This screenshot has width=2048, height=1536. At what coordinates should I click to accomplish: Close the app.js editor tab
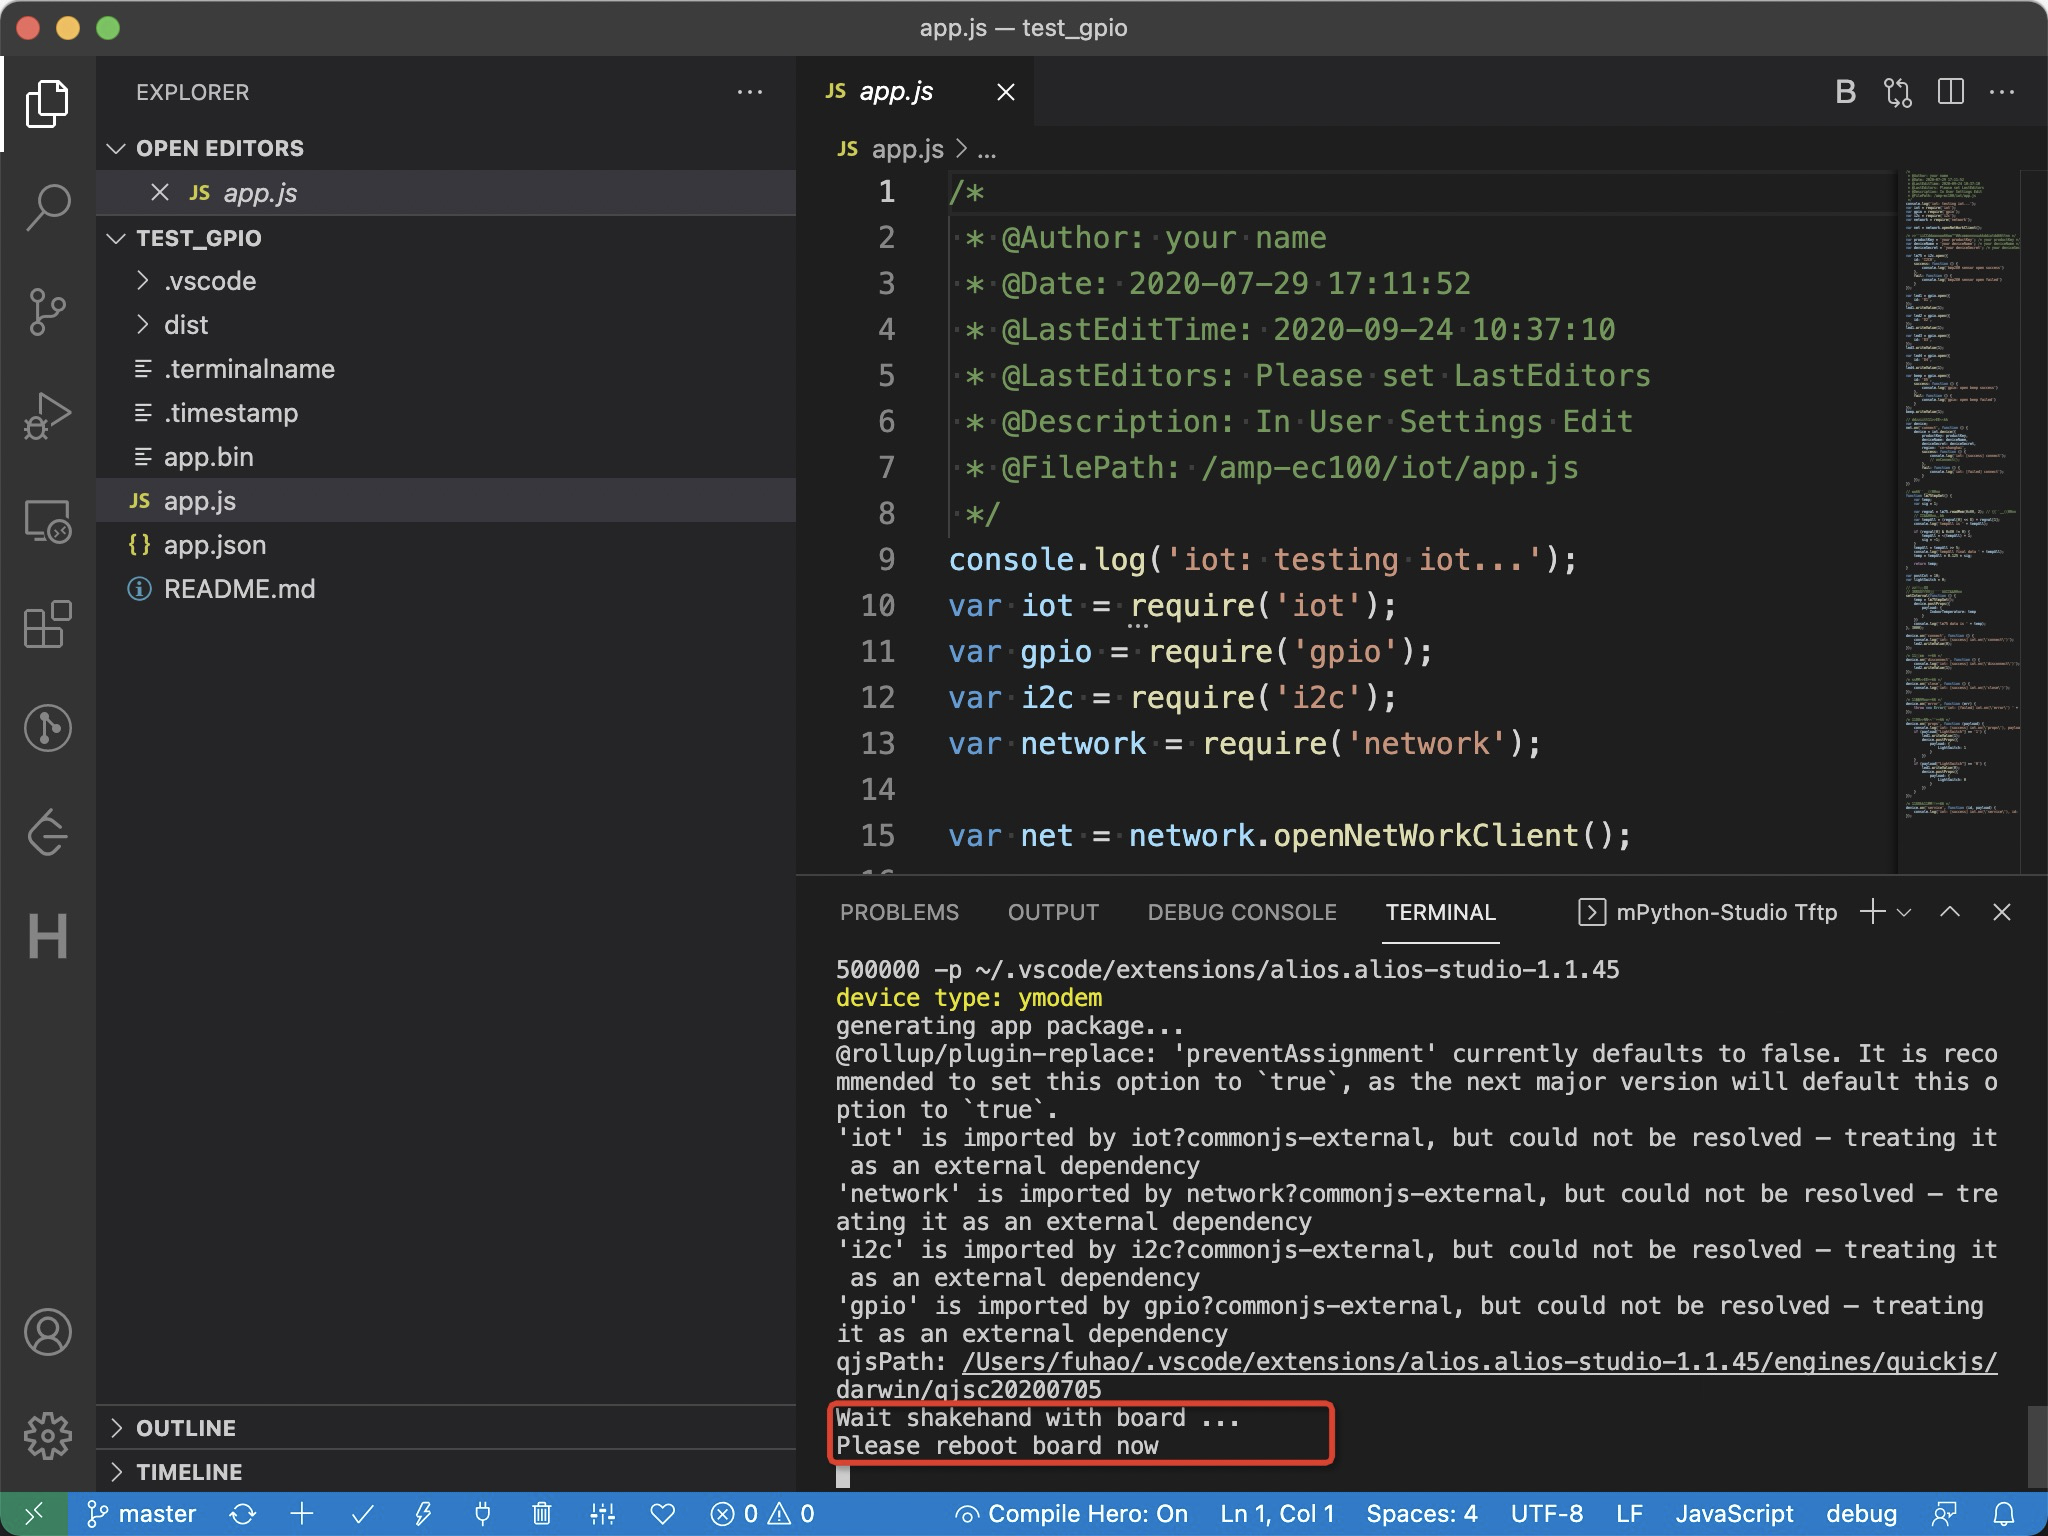pyautogui.click(x=1006, y=92)
